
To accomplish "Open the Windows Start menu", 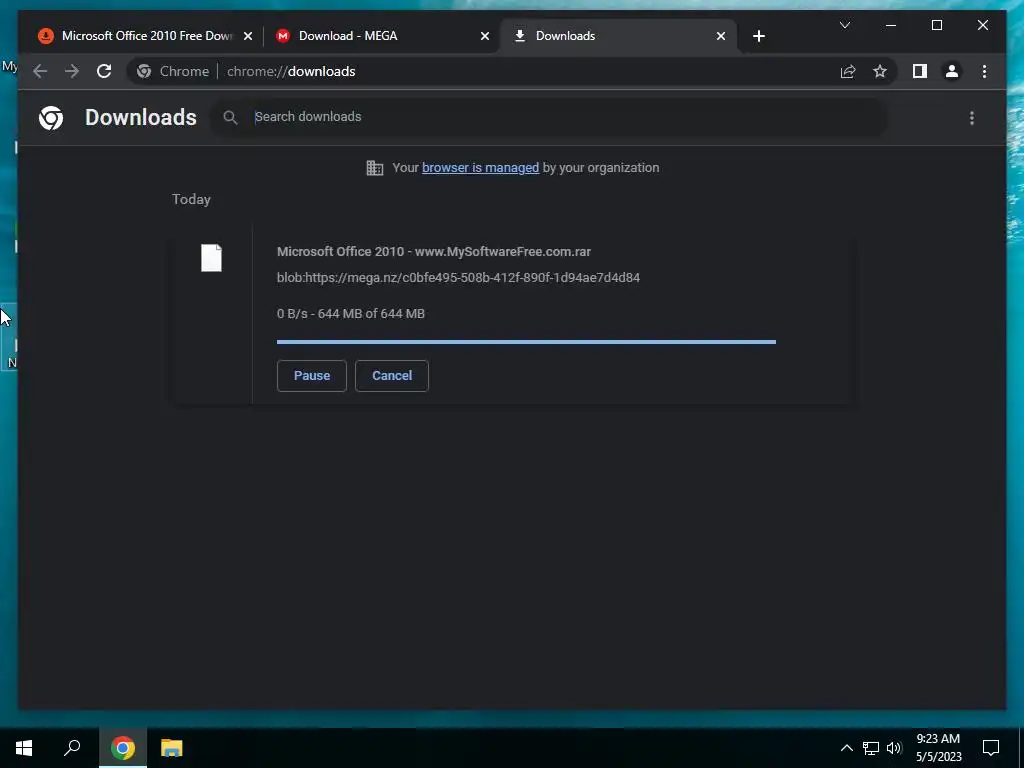I will tap(24, 748).
